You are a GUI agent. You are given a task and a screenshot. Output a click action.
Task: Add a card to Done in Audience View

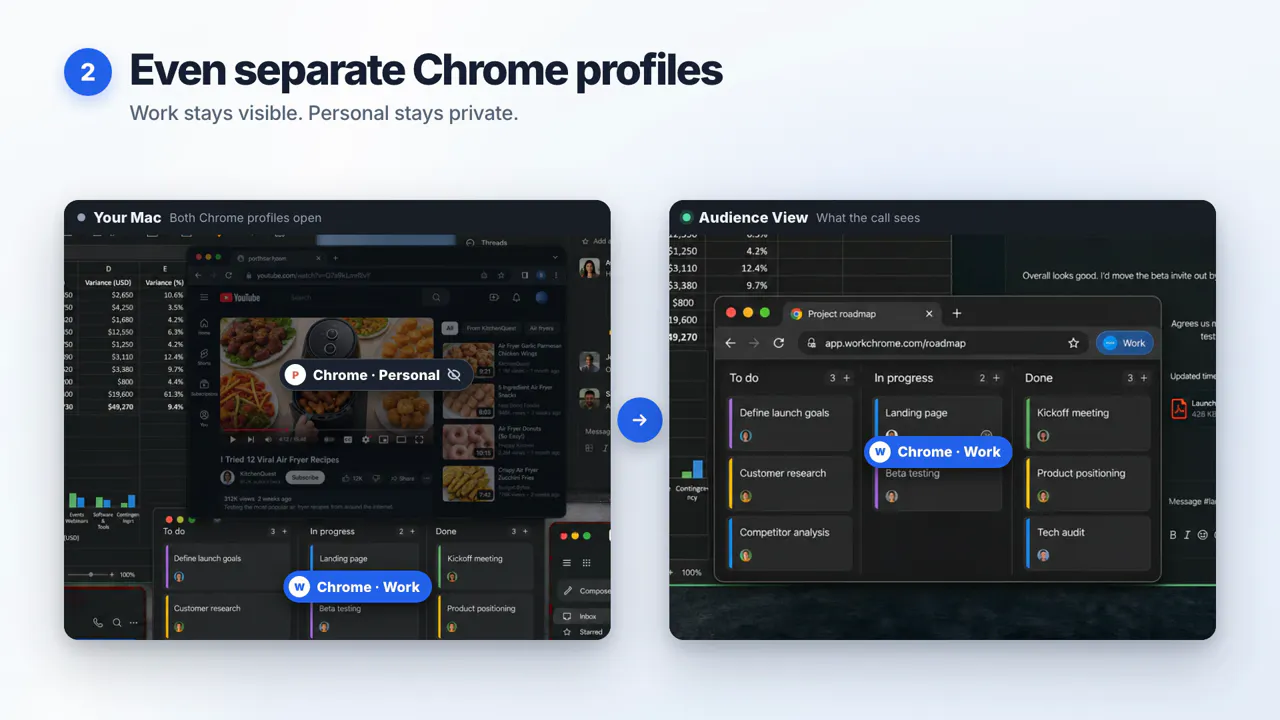pyautogui.click(x=1145, y=378)
